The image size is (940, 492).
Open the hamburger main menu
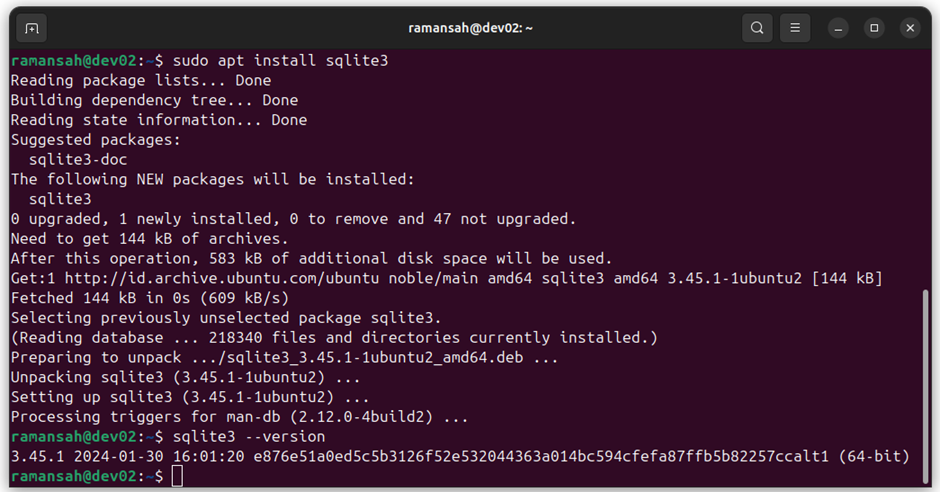795,28
